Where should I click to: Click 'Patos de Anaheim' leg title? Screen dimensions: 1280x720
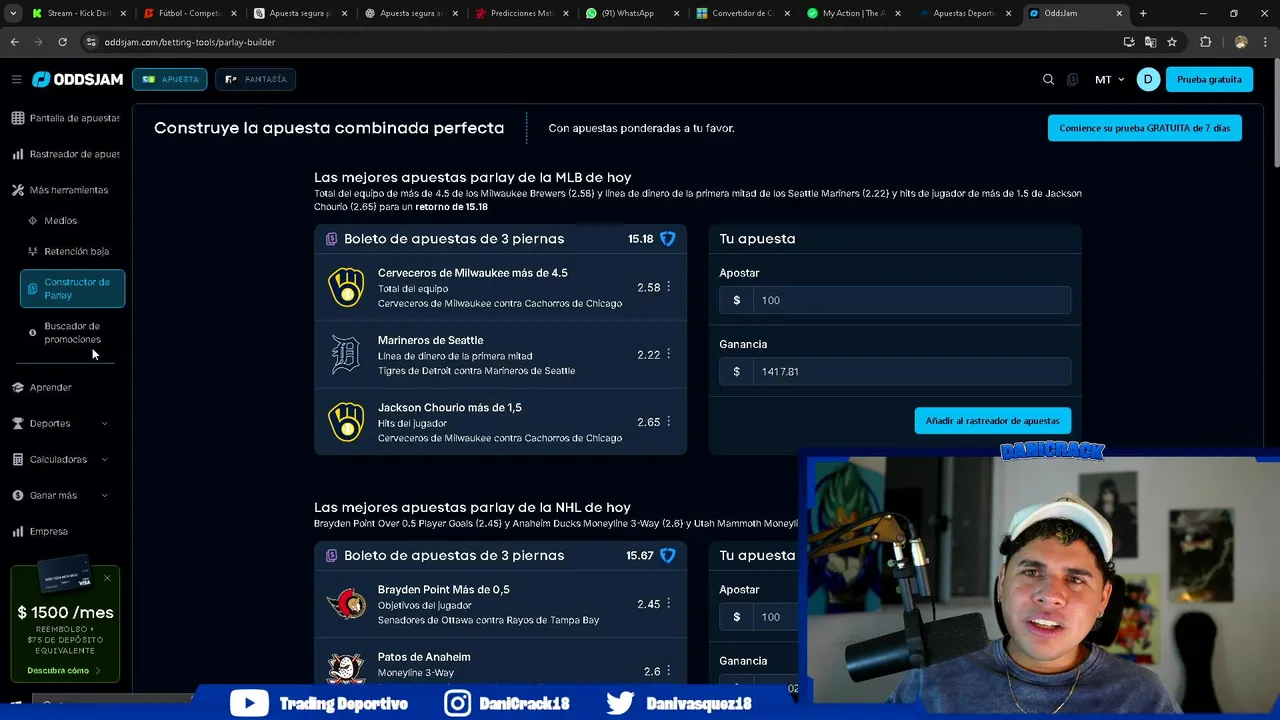[x=424, y=657]
